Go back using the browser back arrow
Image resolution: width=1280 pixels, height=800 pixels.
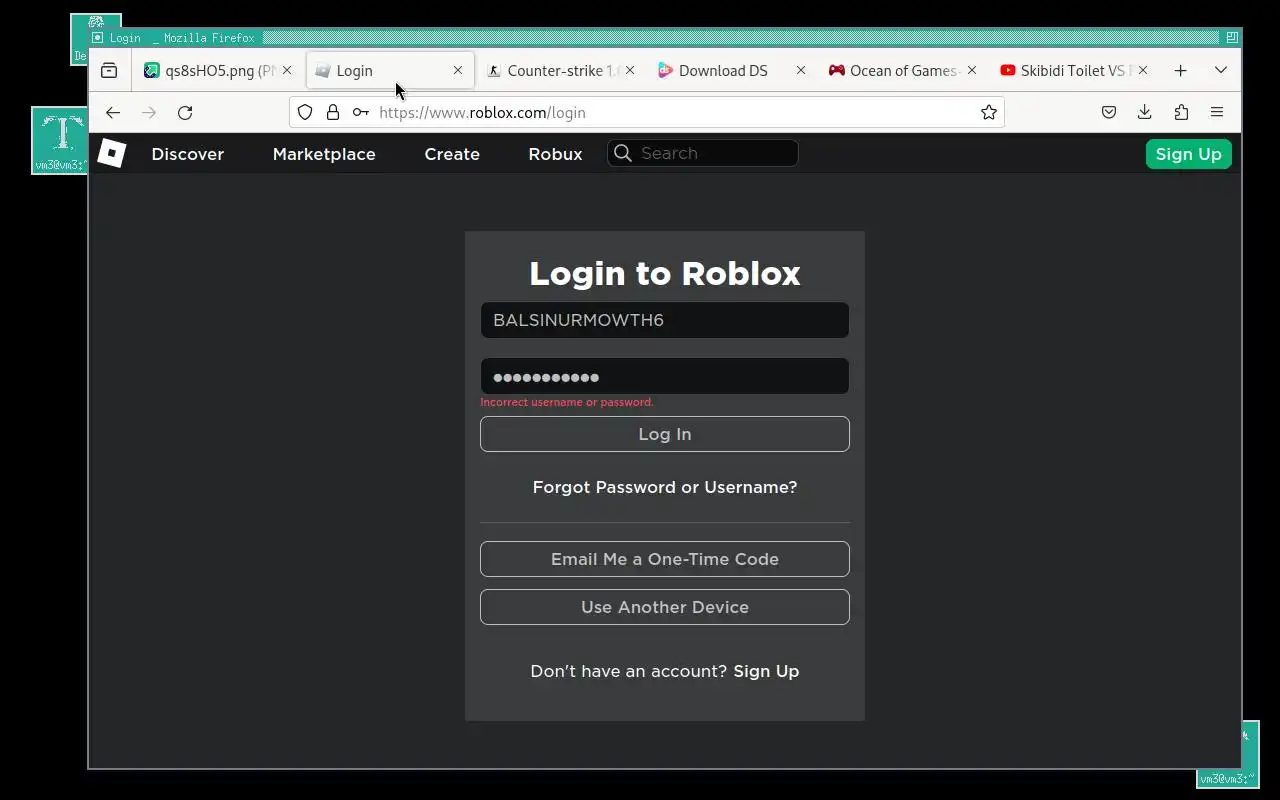click(x=113, y=112)
